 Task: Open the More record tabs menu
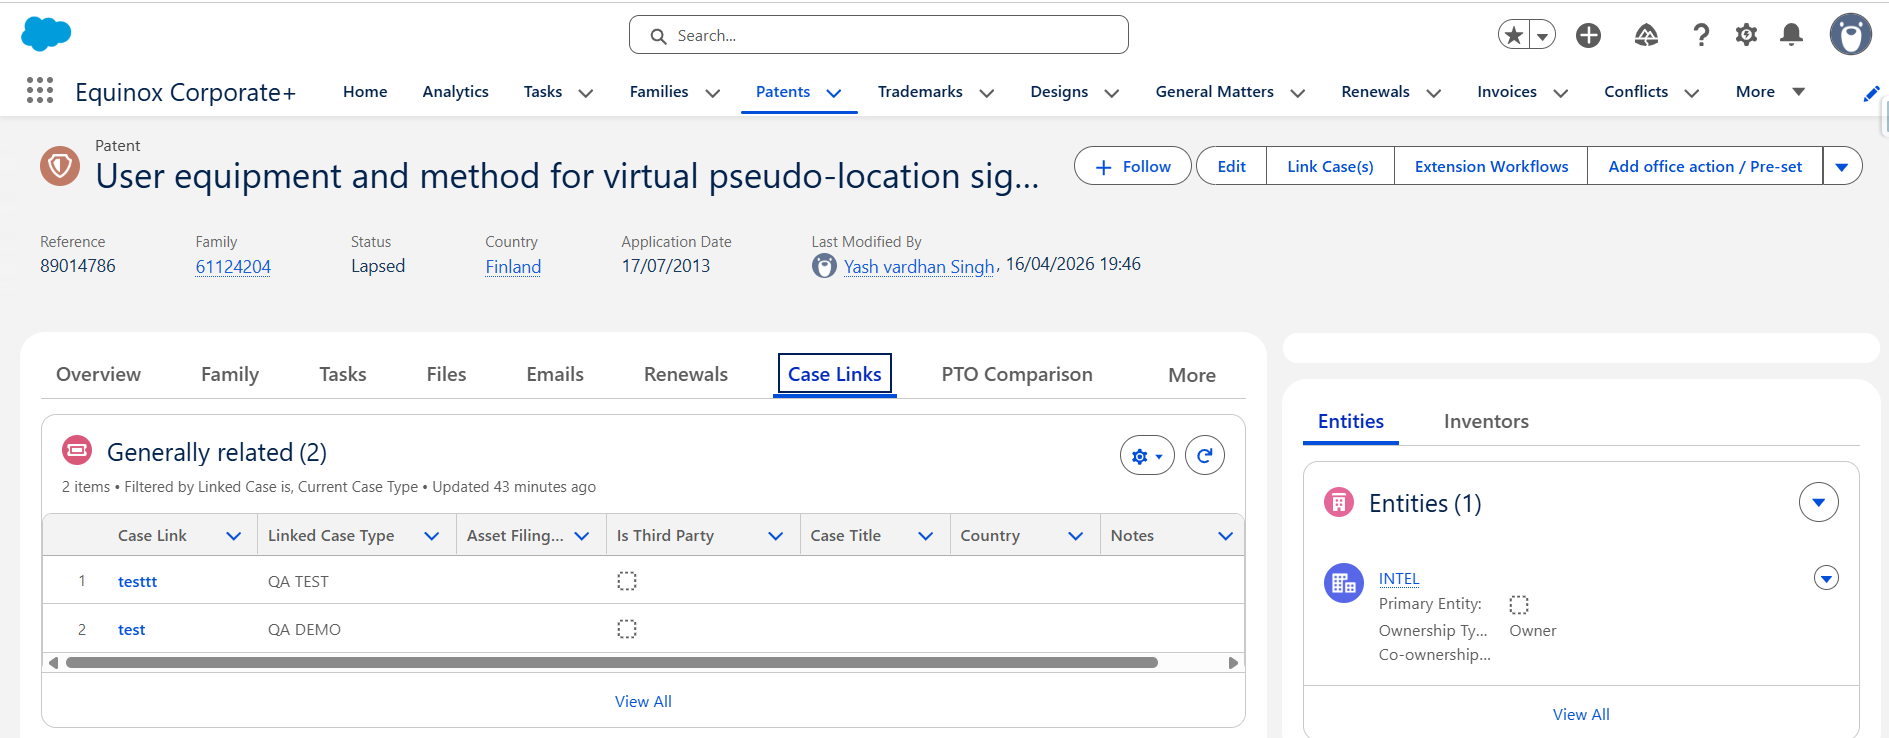point(1192,375)
